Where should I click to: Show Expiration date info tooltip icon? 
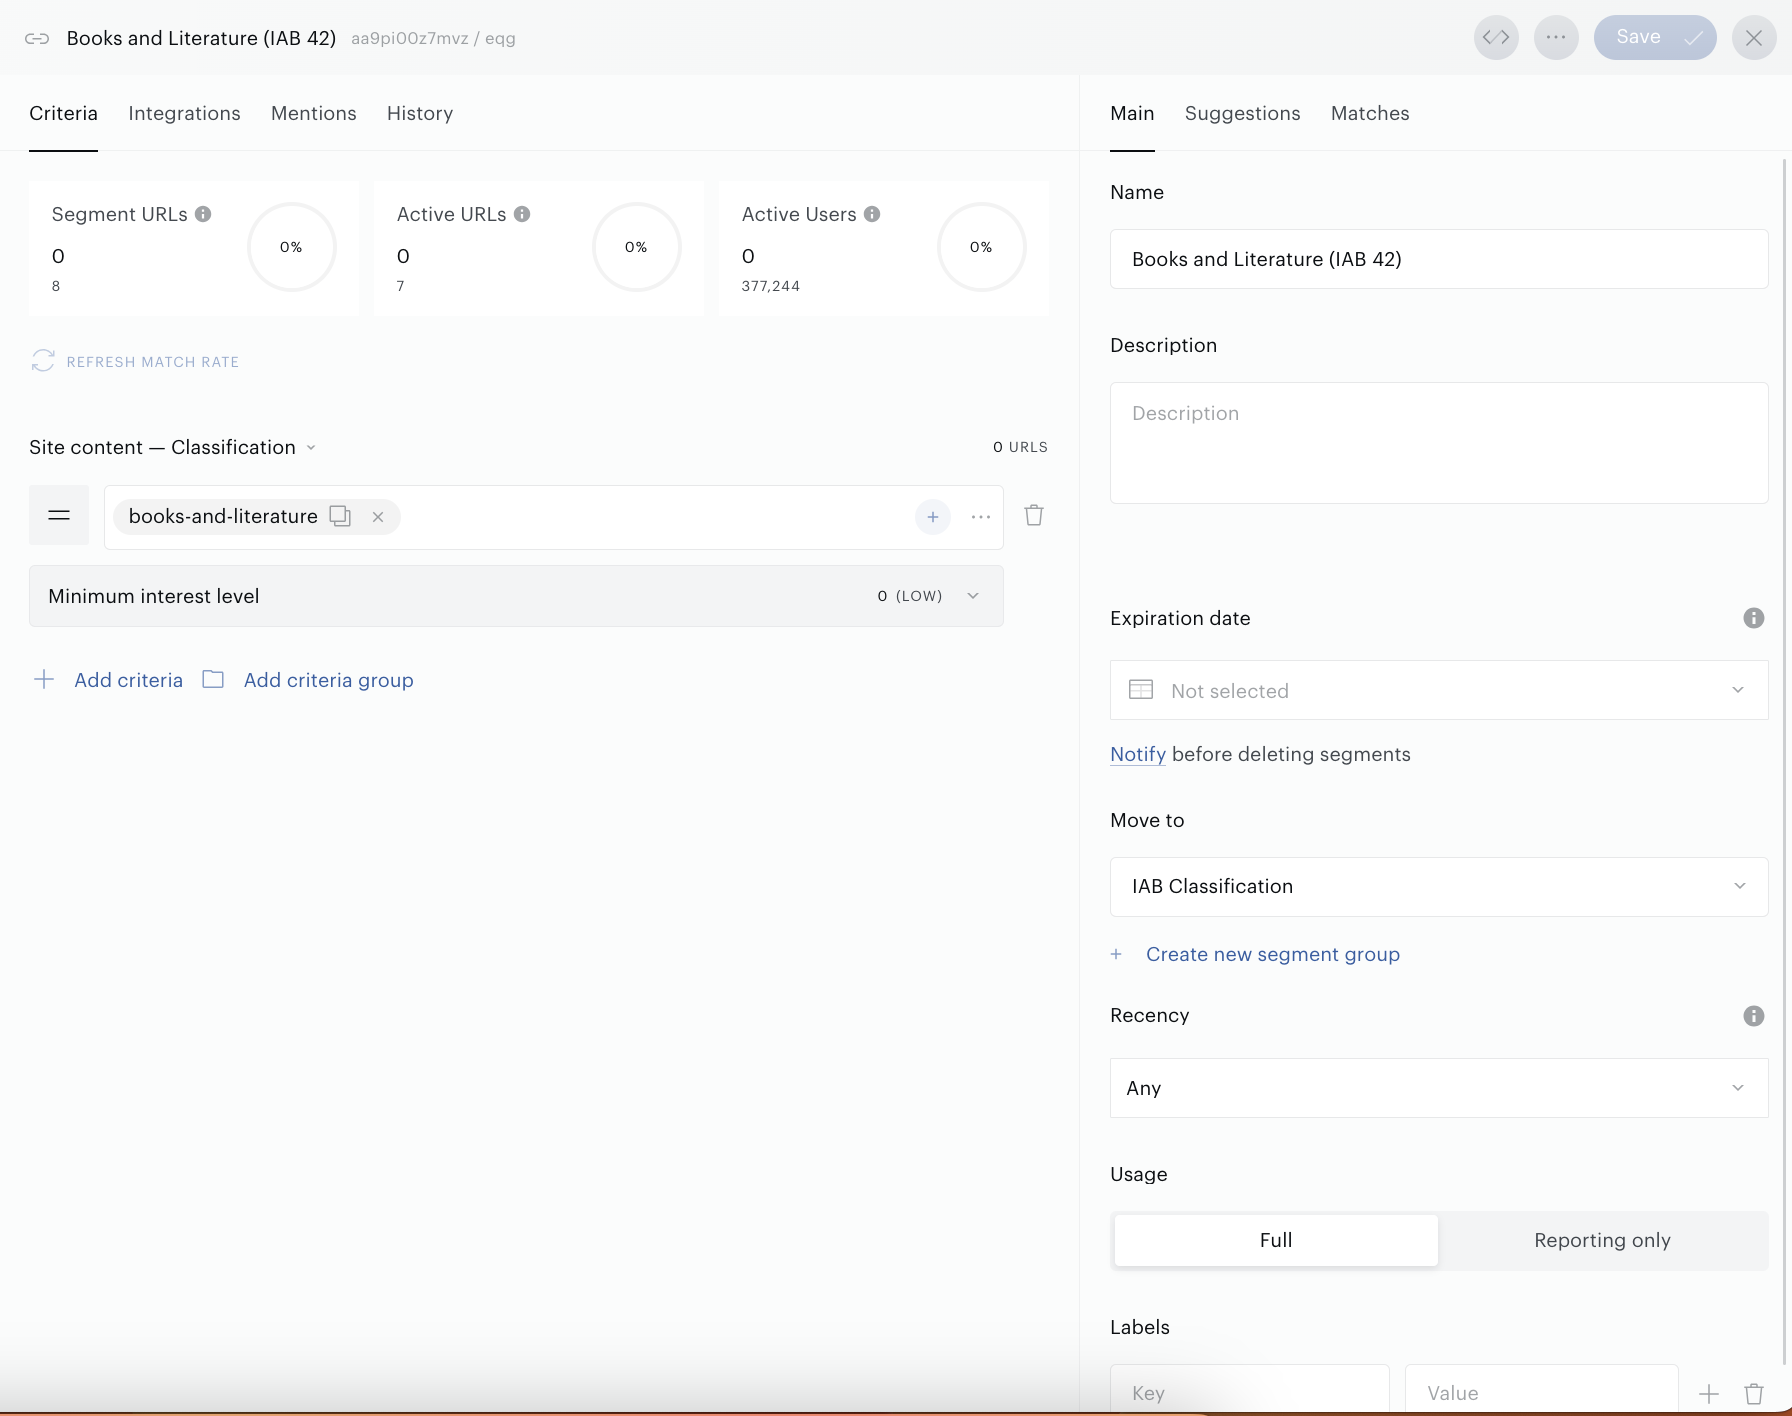pyautogui.click(x=1754, y=618)
